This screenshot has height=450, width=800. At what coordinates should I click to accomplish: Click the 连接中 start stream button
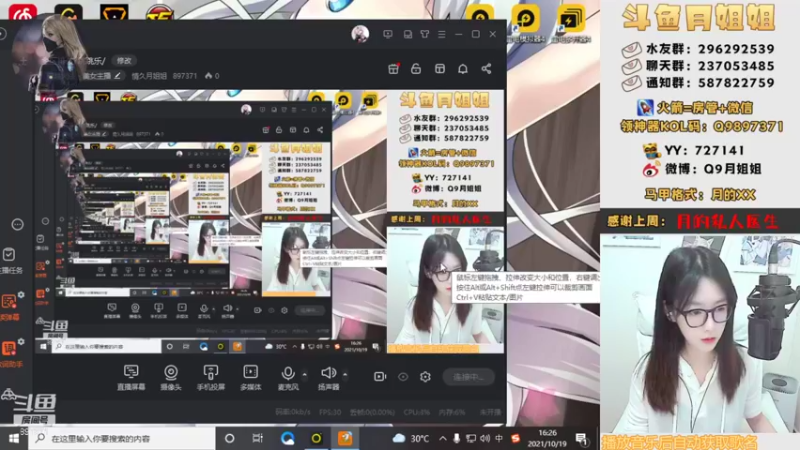[468, 377]
